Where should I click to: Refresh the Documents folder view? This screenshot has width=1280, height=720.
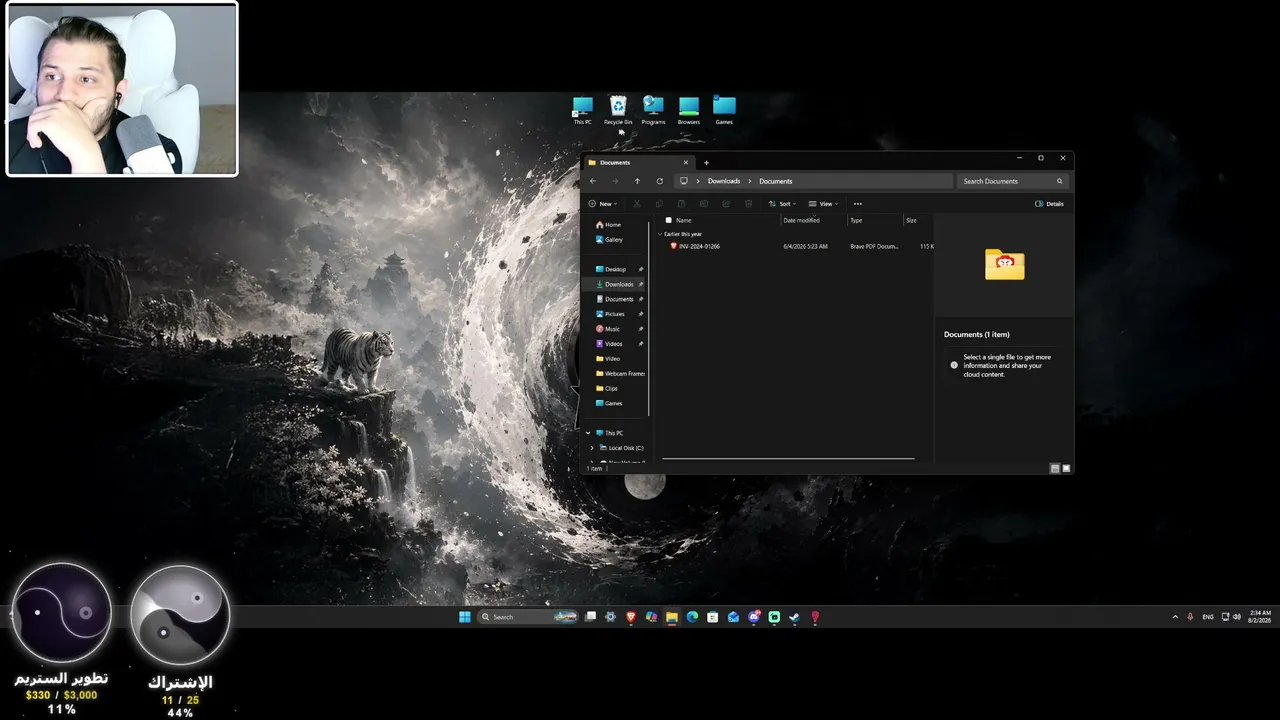(660, 181)
